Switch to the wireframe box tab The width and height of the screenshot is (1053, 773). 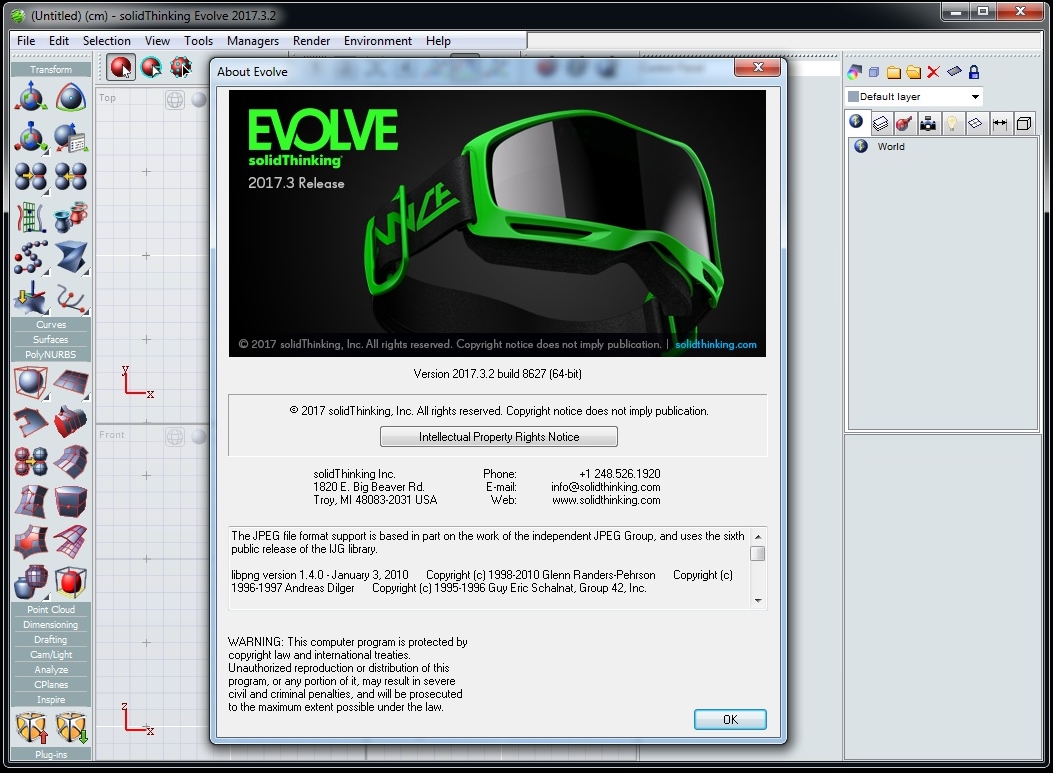[x=1024, y=124]
